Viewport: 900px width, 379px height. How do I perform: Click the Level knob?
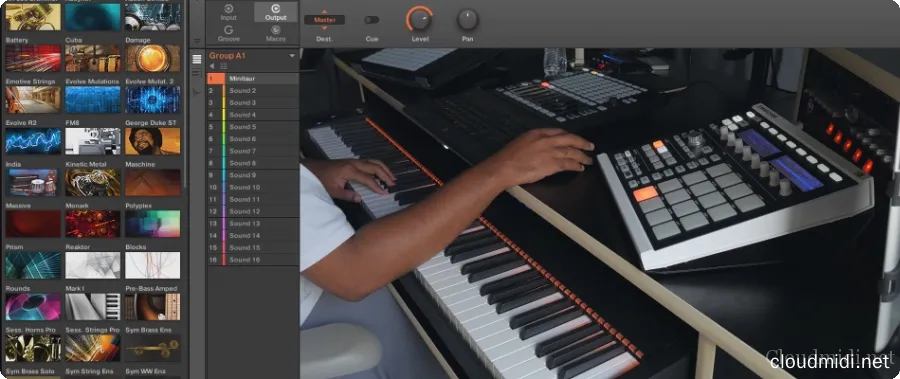pos(420,20)
